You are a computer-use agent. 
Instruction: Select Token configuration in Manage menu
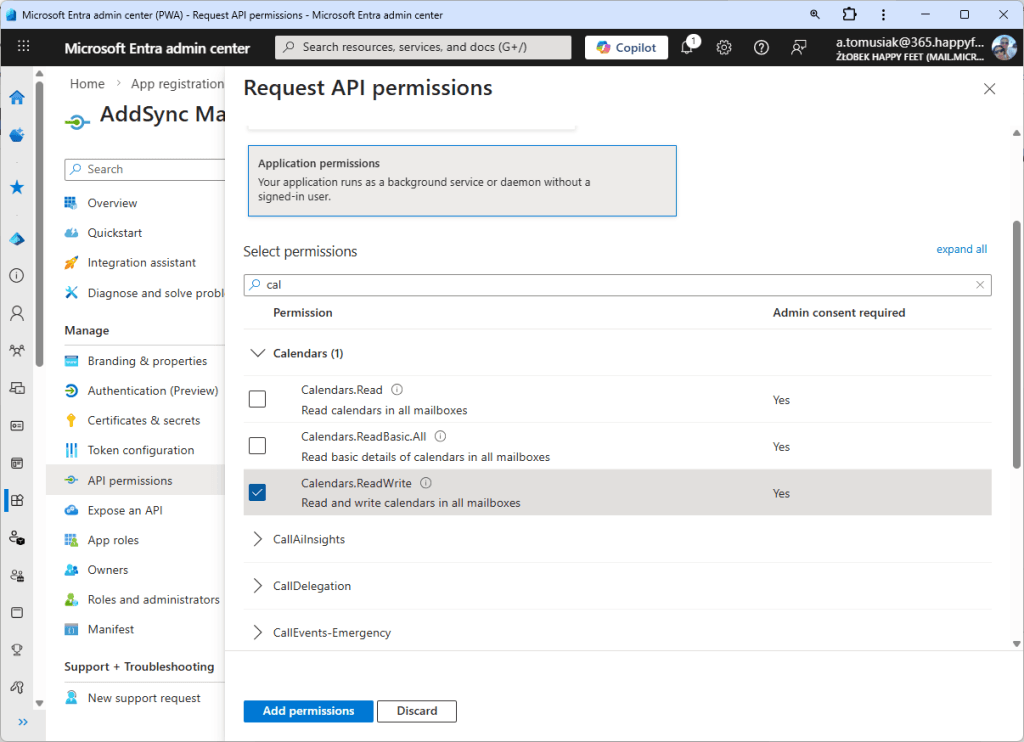click(140, 450)
